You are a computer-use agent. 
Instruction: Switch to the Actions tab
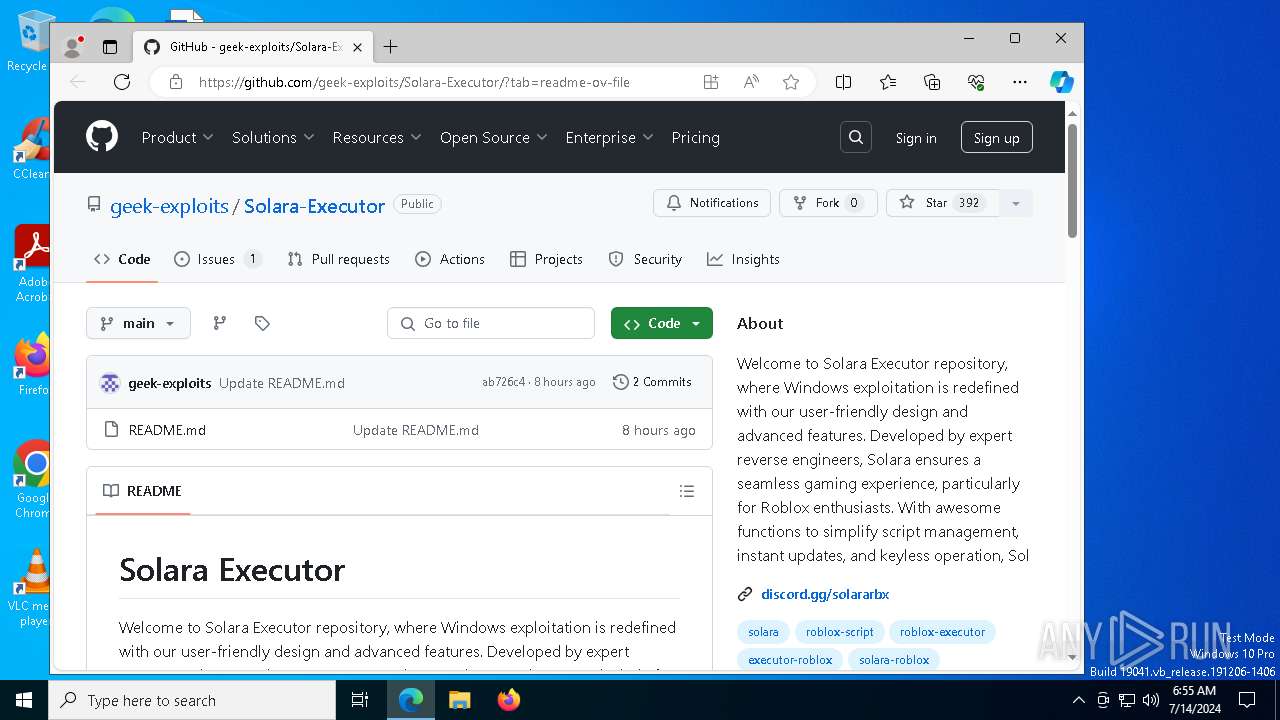[x=450, y=259]
